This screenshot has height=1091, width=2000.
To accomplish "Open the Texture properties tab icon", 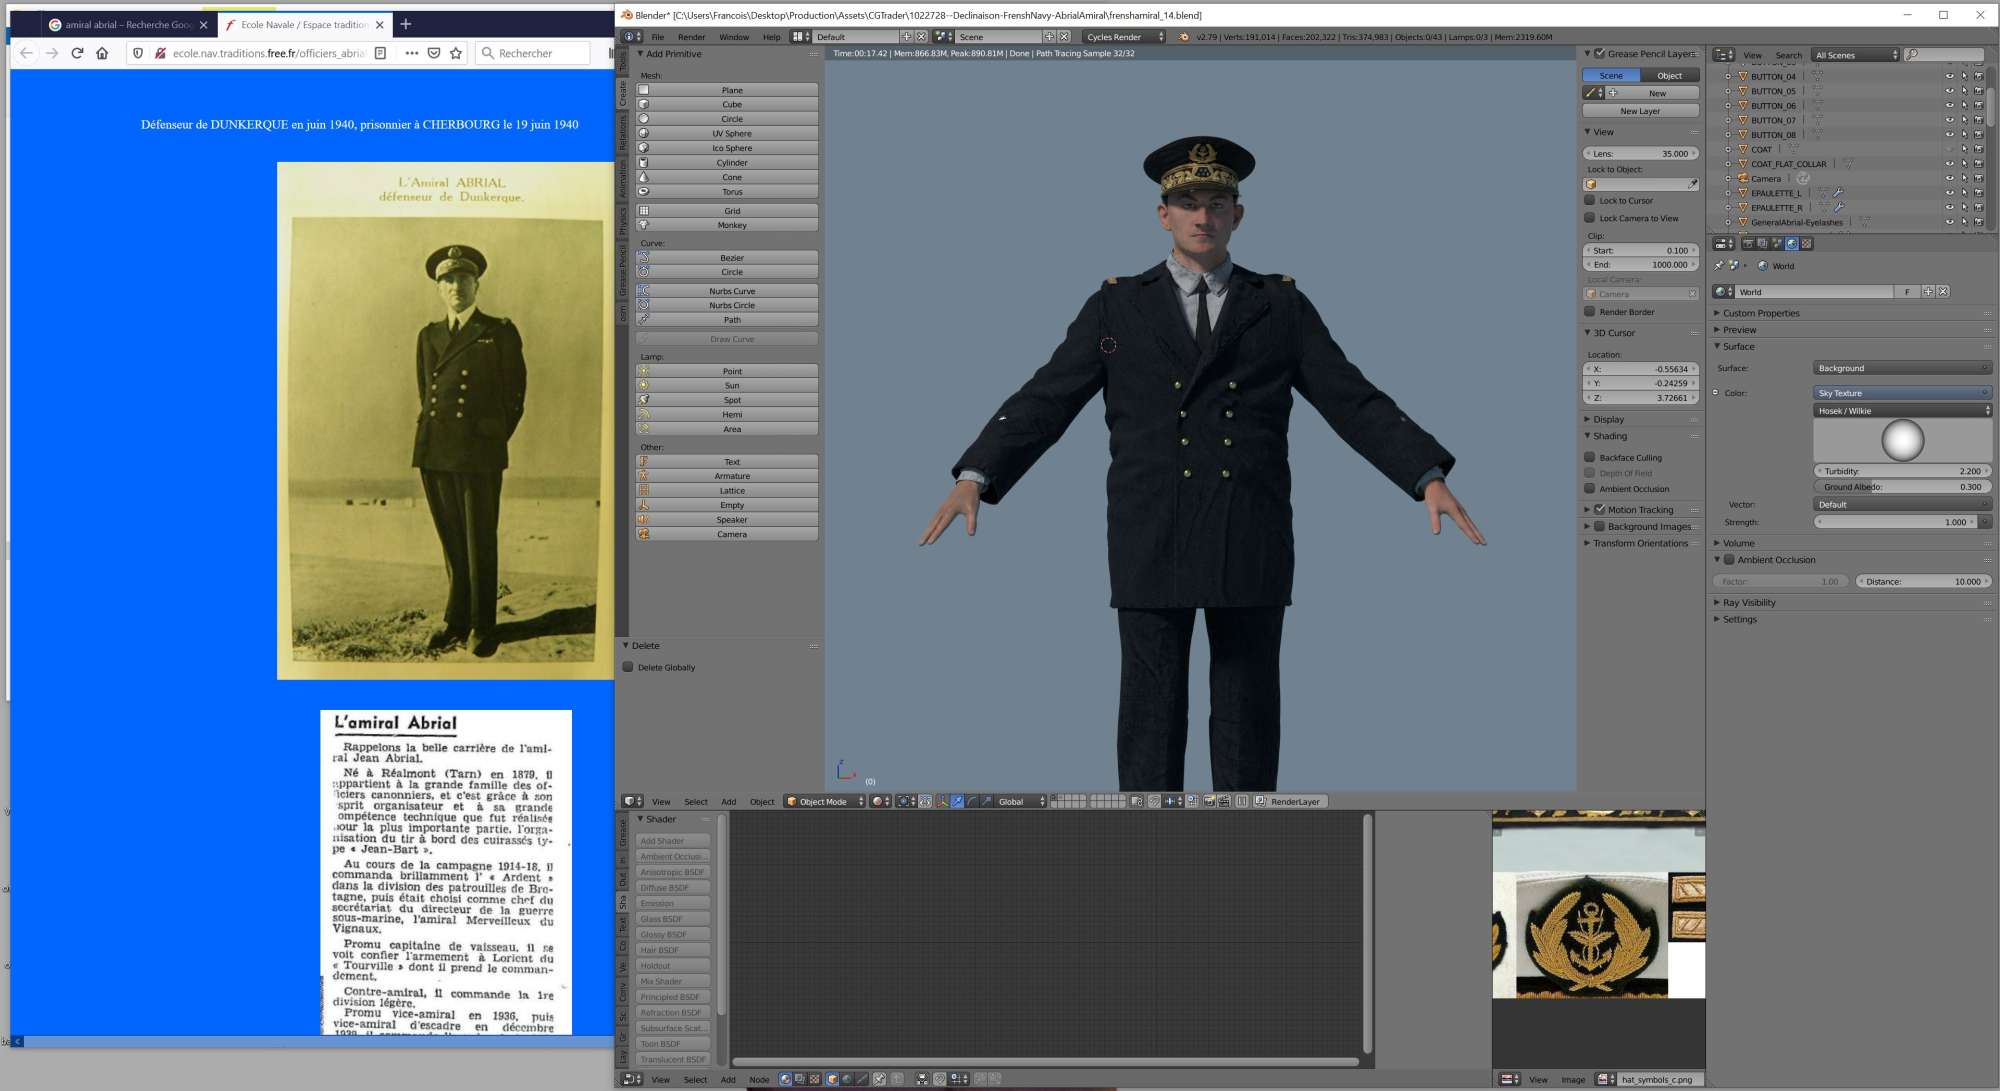I will [1806, 244].
